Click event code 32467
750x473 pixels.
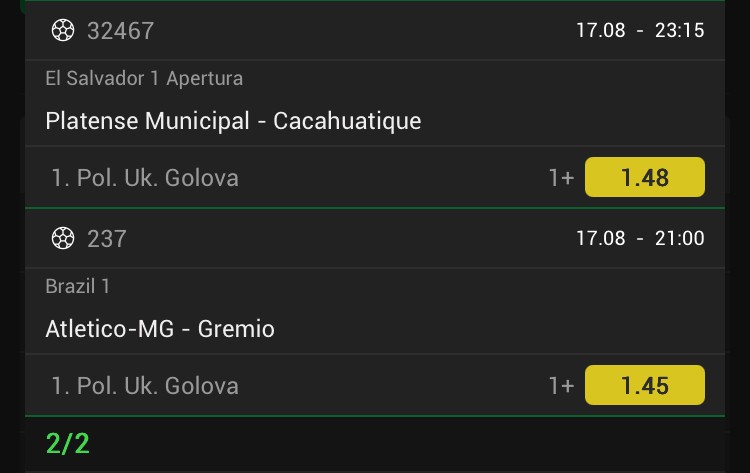click(121, 31)
